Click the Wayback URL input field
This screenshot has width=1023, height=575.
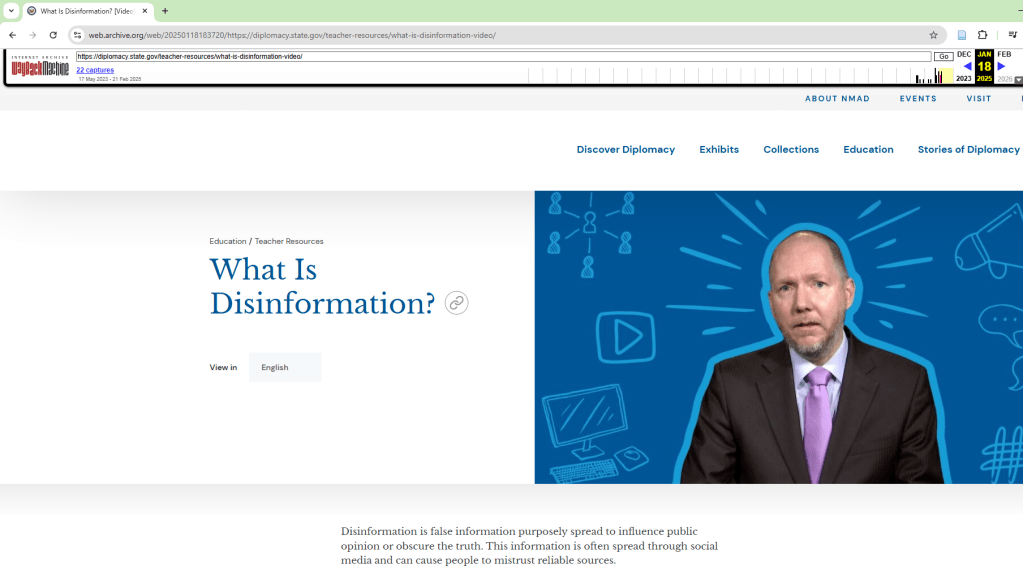502,57
